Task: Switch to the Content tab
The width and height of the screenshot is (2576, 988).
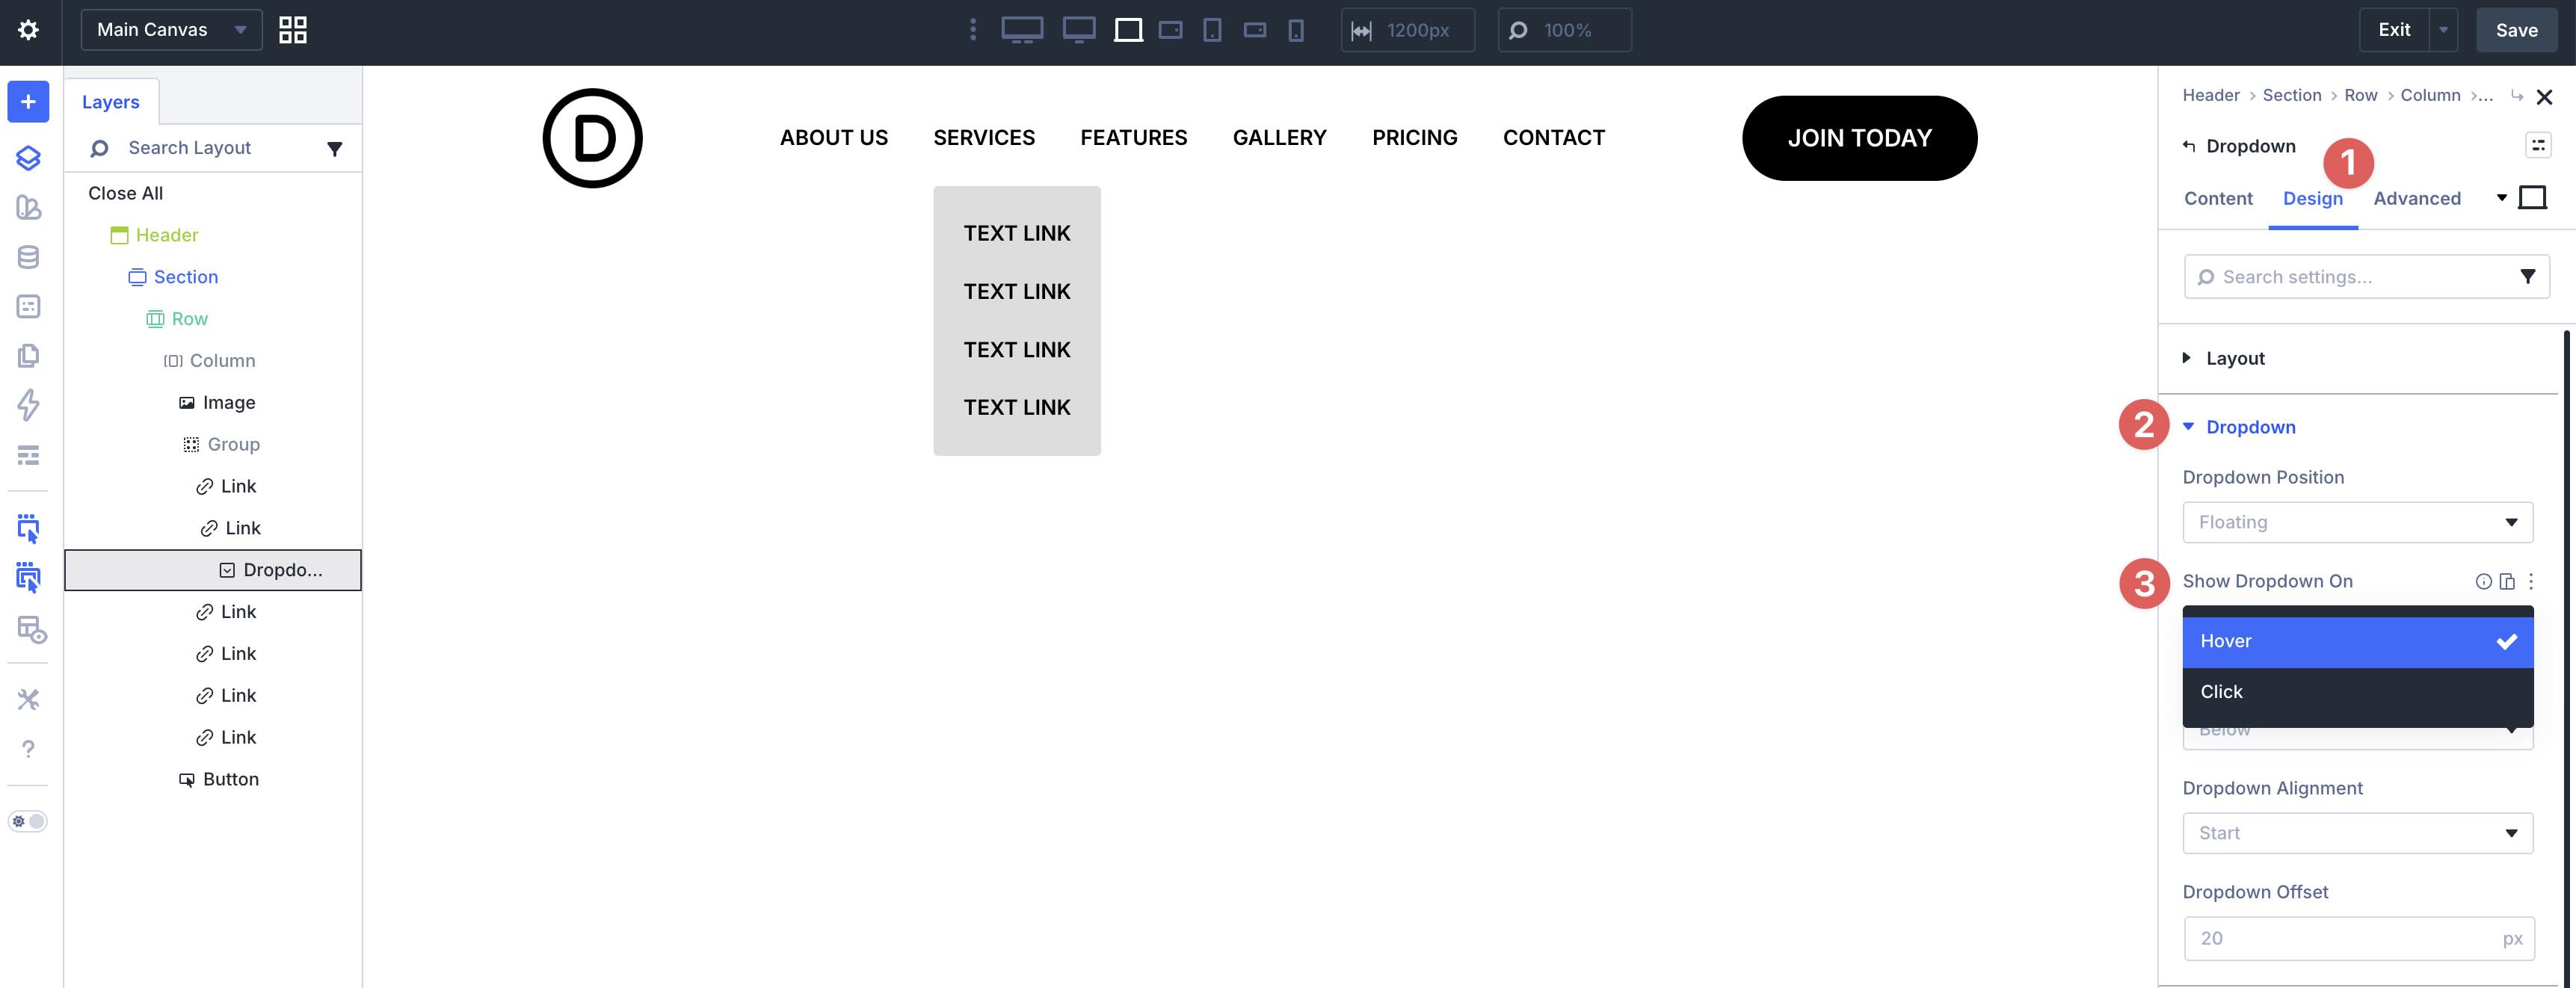Action: pos(2218,198)
